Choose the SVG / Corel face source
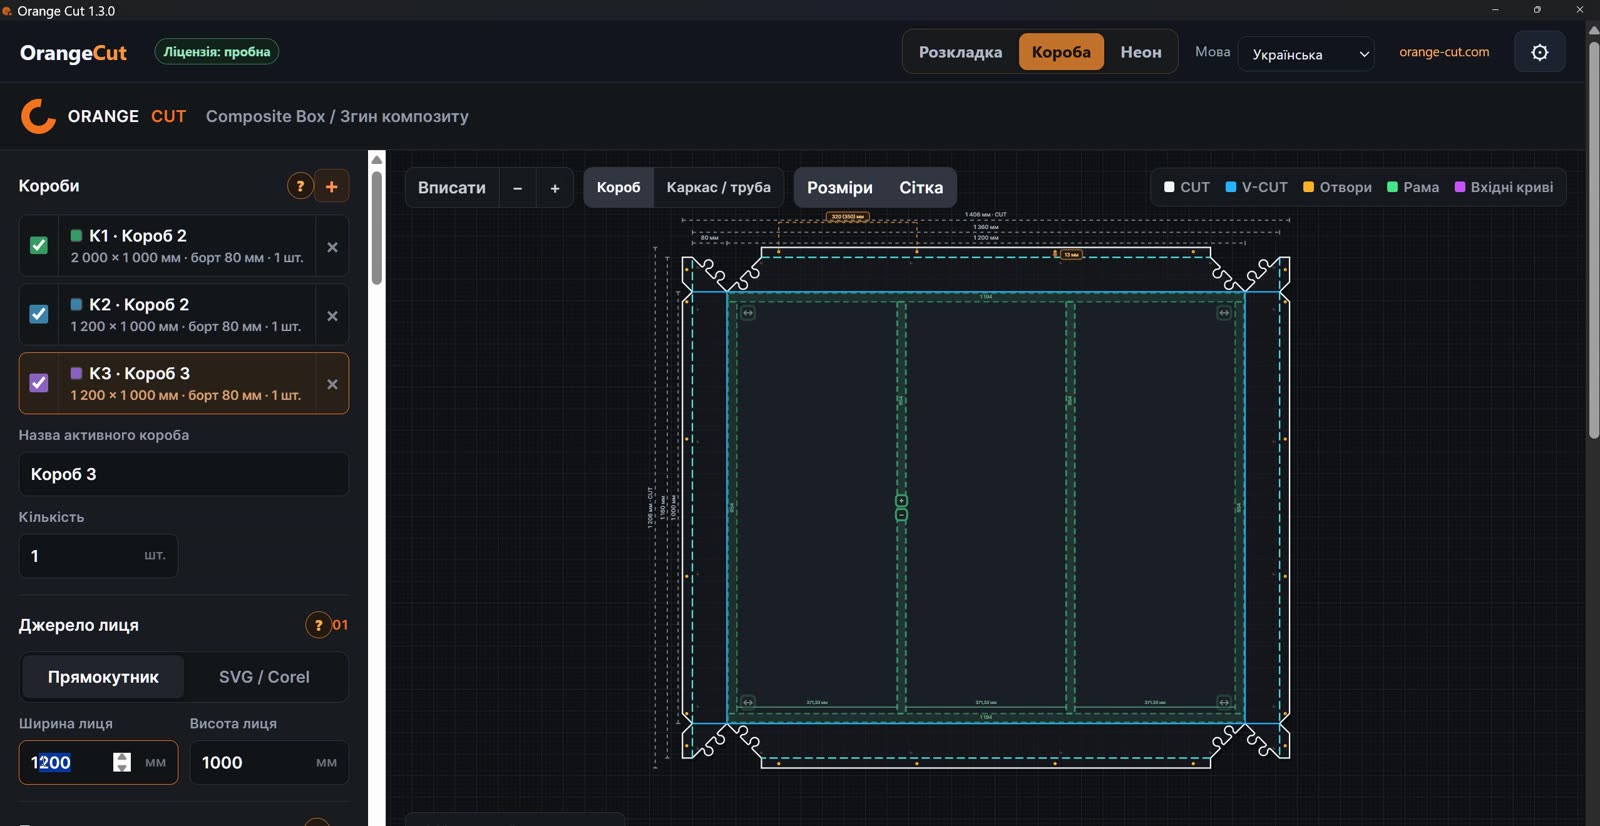The height and width of the screenshot is (826, 1600). [264, 677]
